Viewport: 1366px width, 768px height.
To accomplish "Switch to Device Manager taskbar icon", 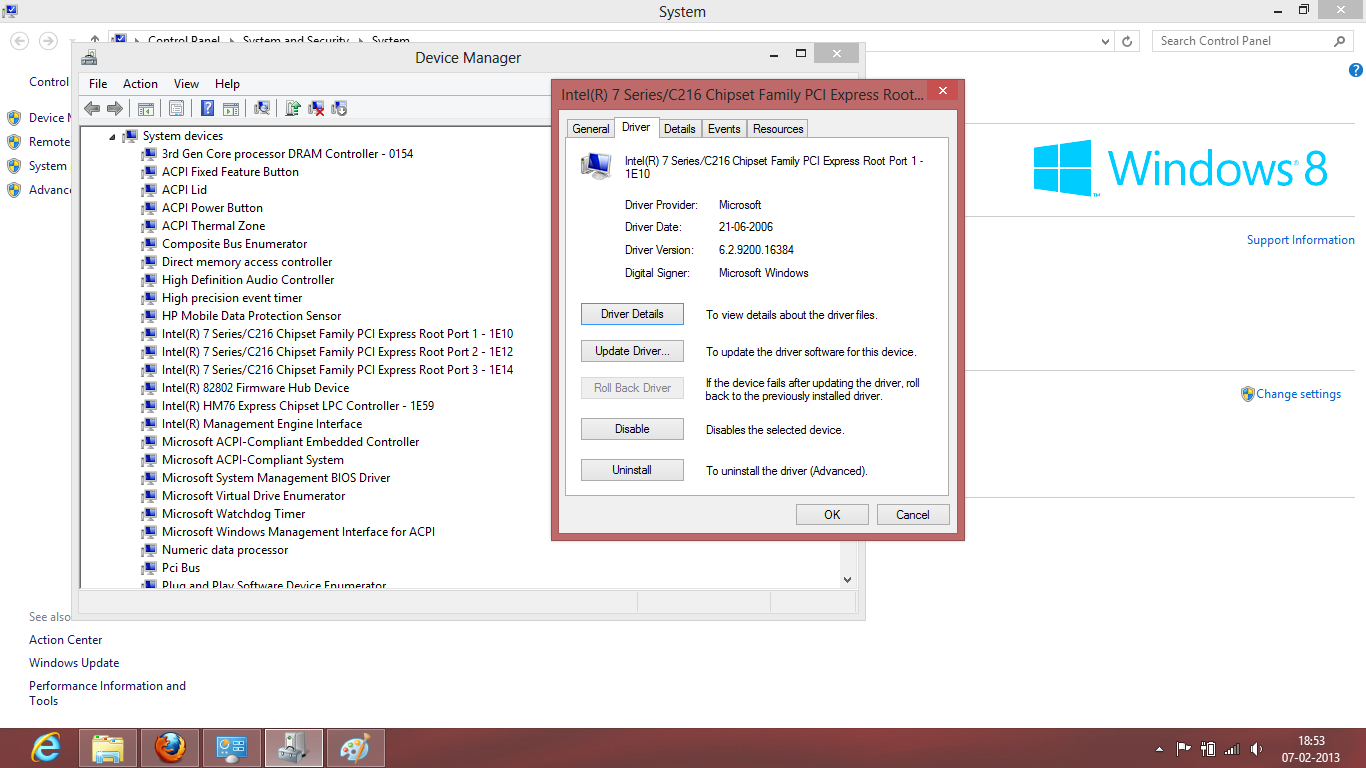I will (x=294, y=747).
